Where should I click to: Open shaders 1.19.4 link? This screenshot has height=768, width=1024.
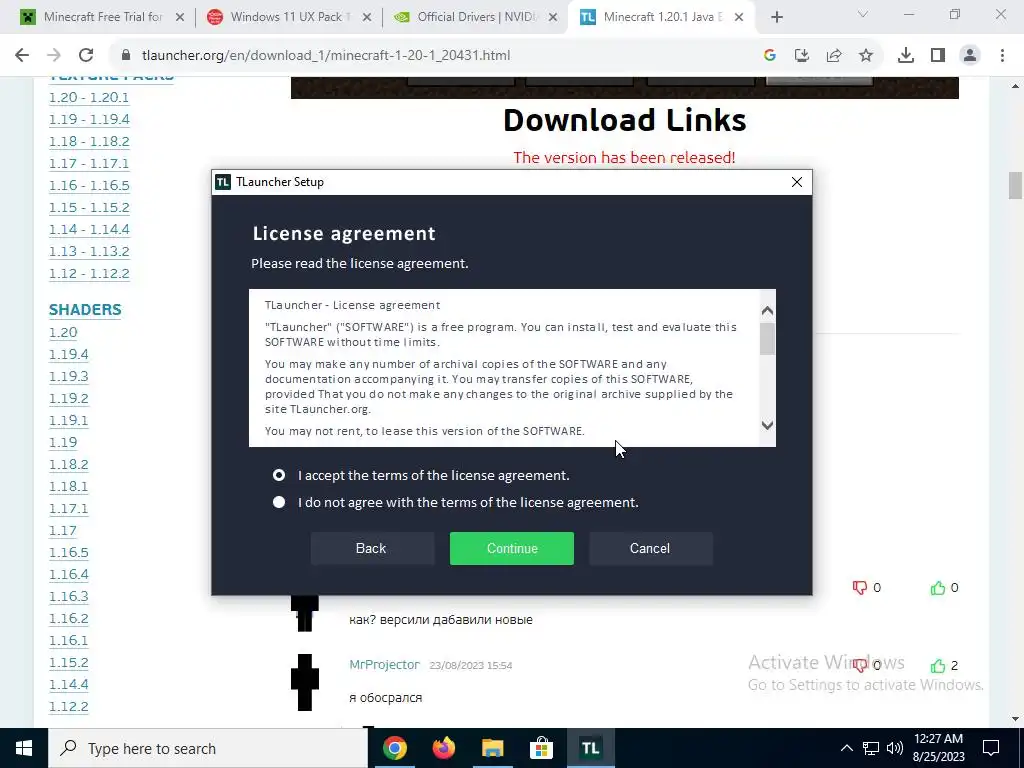(69, 355)
